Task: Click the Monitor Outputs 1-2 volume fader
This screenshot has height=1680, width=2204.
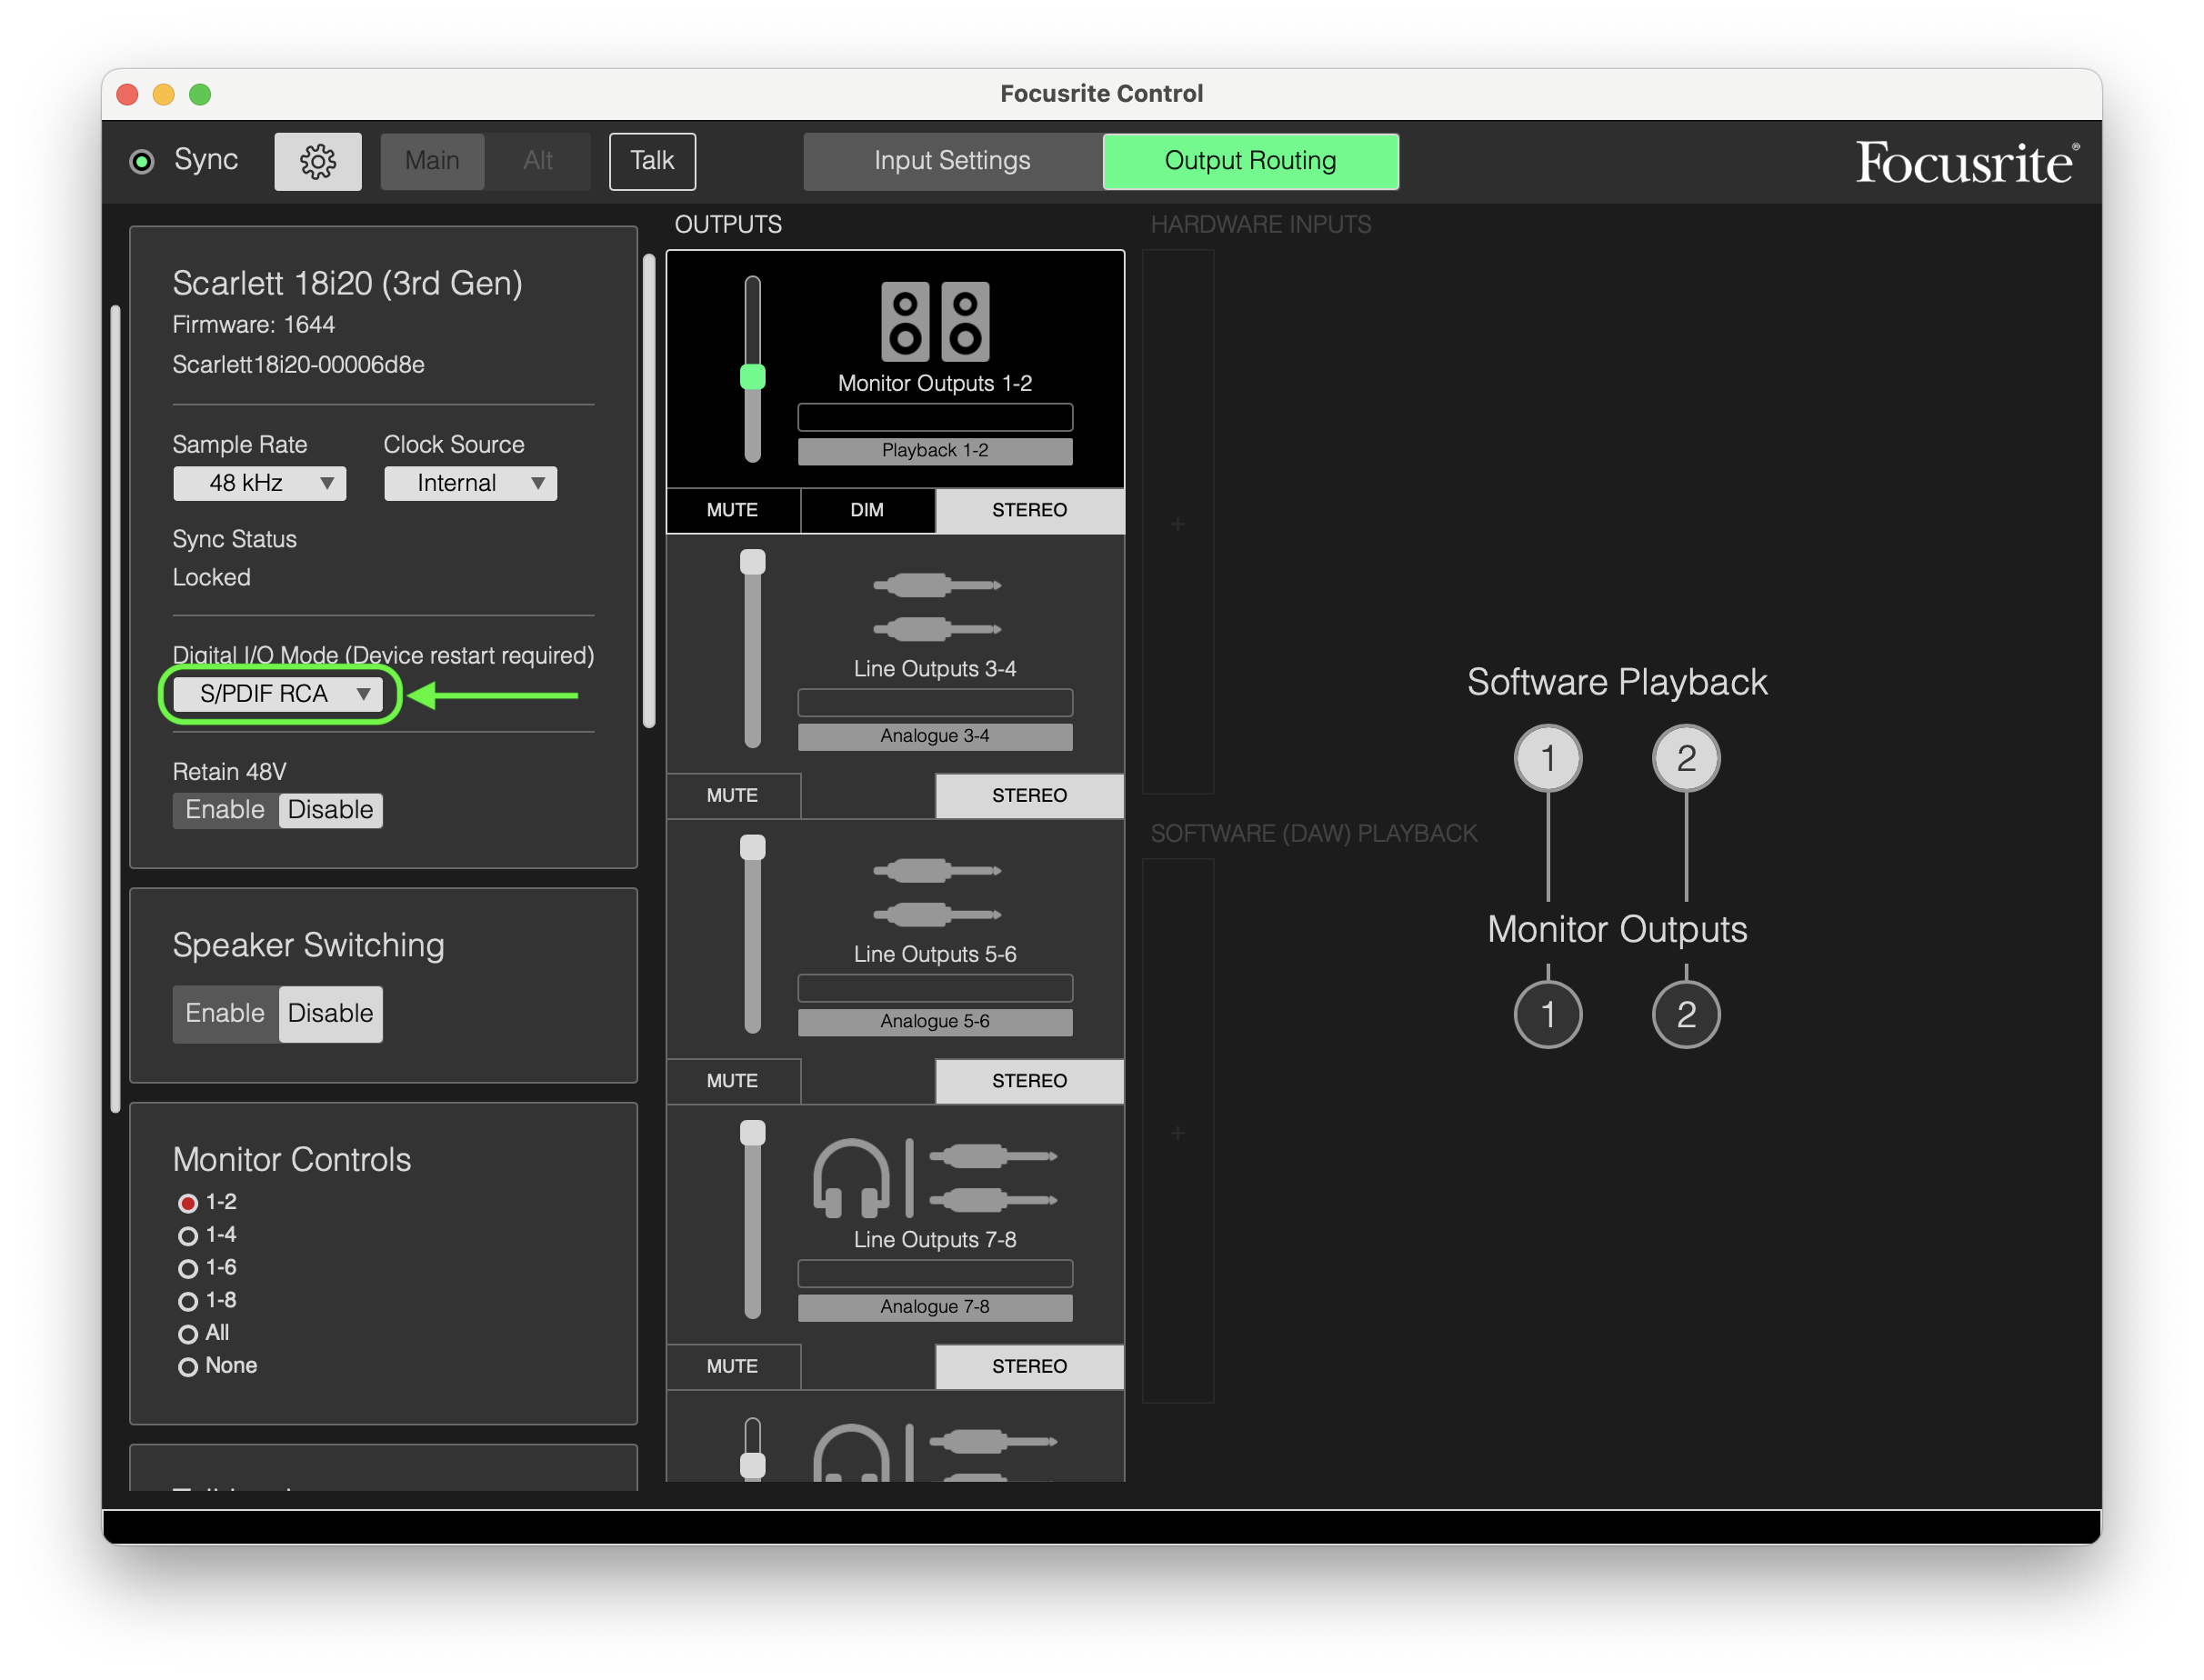Action: 752,377
